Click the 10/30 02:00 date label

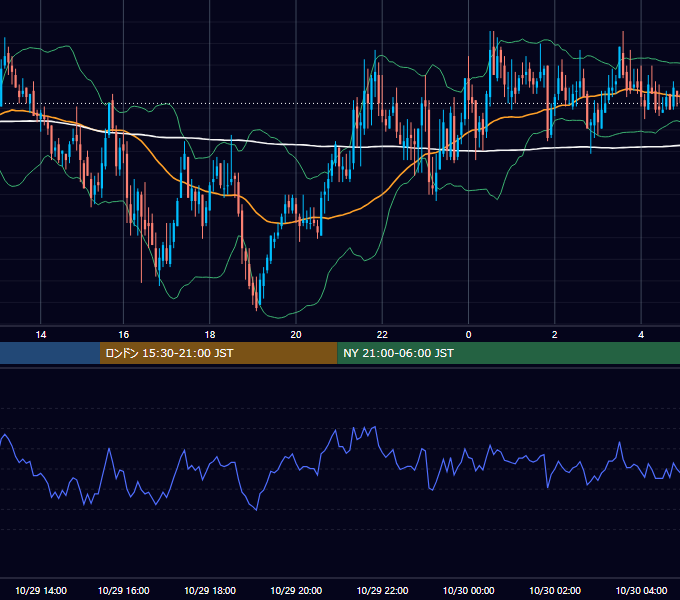point(555,590)
